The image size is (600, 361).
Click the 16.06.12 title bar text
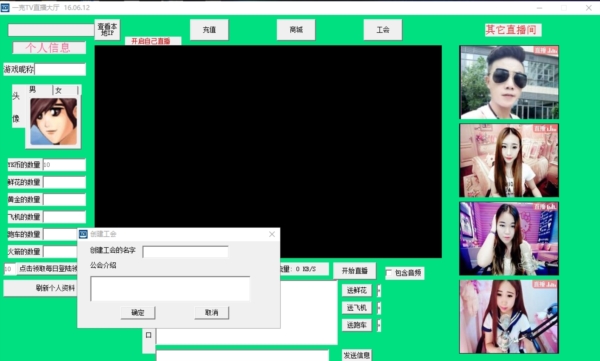tap(77, 8)
